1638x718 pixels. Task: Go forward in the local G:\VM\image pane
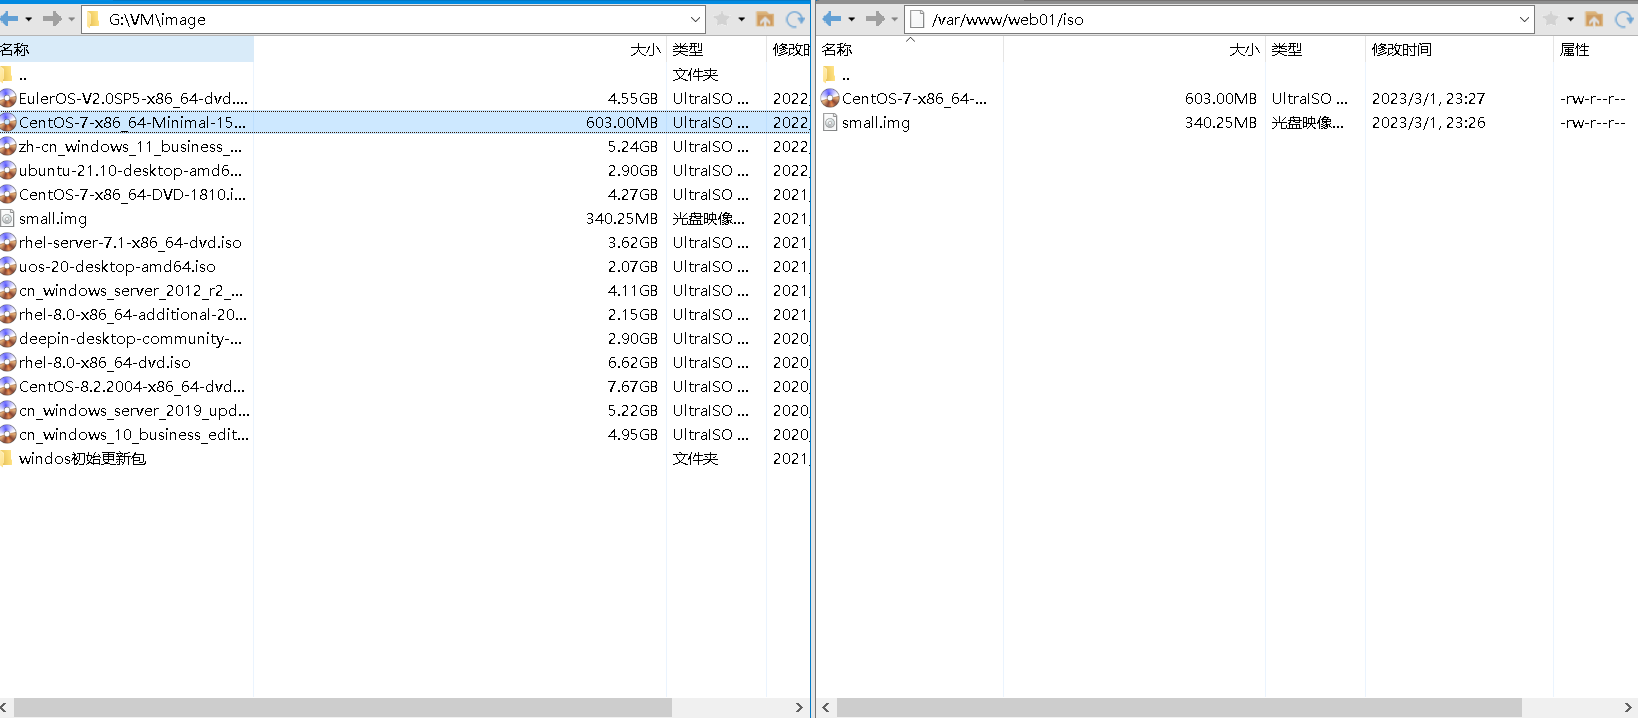pyautogui.click(x=52, y=19)
